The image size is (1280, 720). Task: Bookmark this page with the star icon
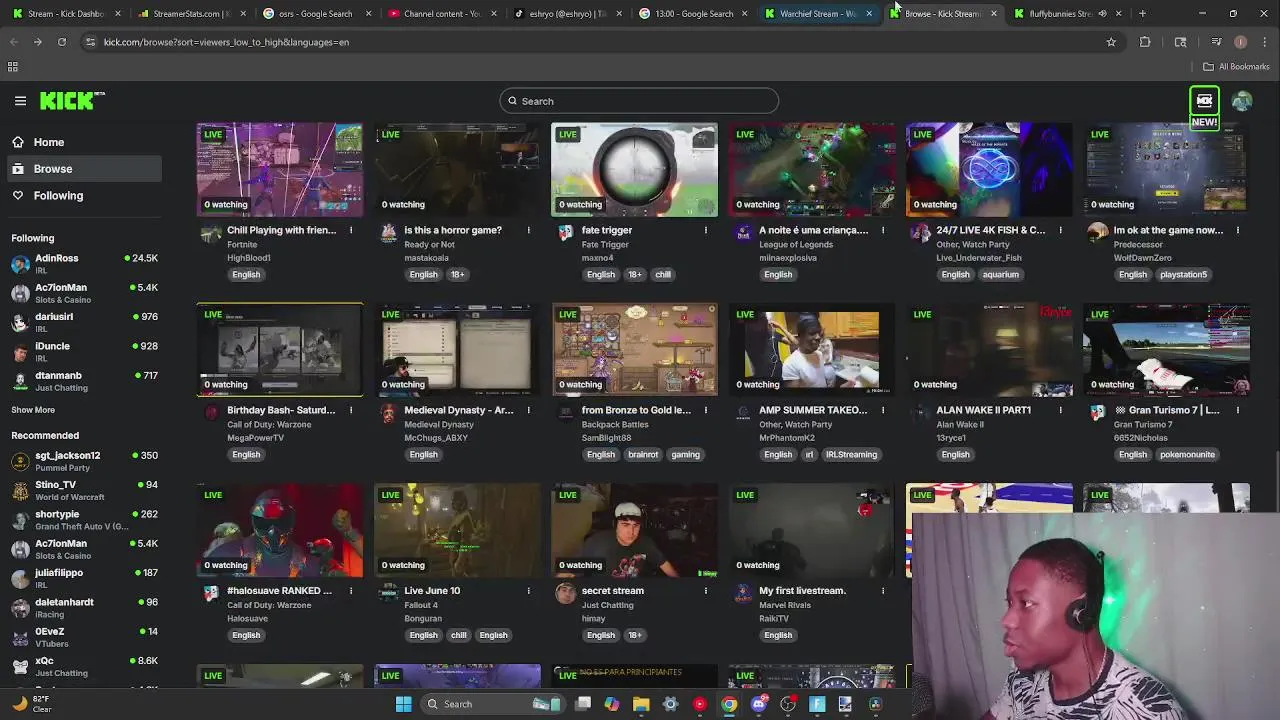(1111, 42)
